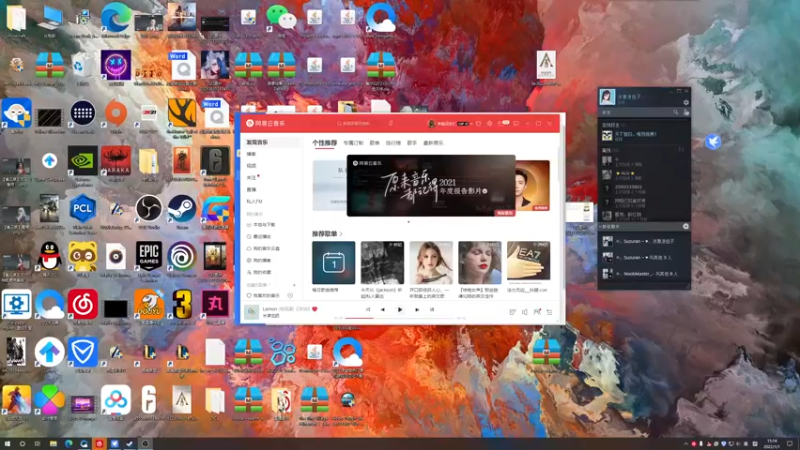
Task: Expand the account dropdown arrow beside VIP
Action: 471,123
